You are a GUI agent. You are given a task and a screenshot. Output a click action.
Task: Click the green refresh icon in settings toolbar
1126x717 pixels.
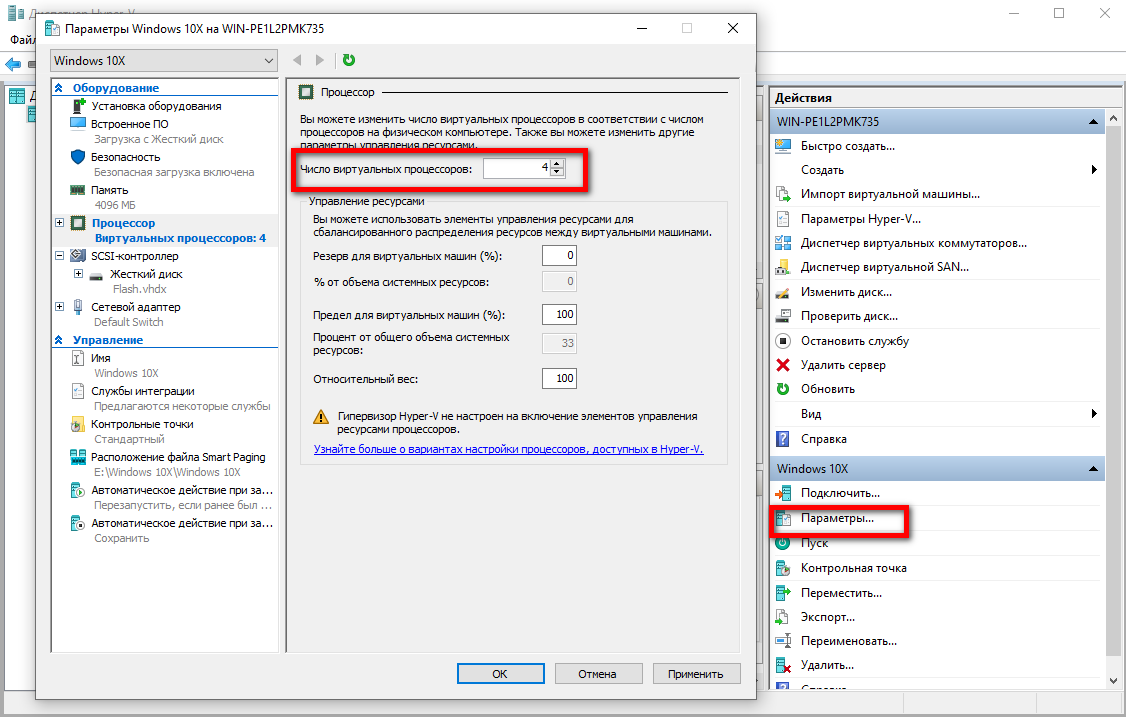(349, 60)
